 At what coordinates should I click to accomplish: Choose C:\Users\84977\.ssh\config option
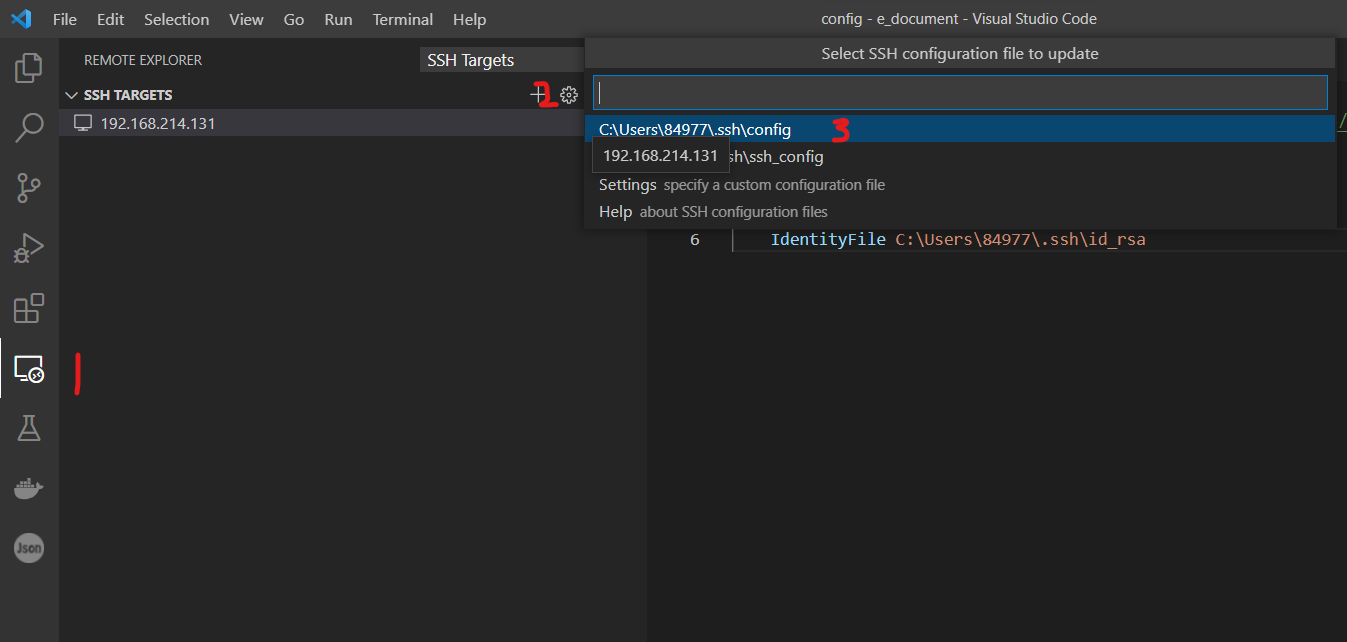pyautogui.click(x=695, y=129)
